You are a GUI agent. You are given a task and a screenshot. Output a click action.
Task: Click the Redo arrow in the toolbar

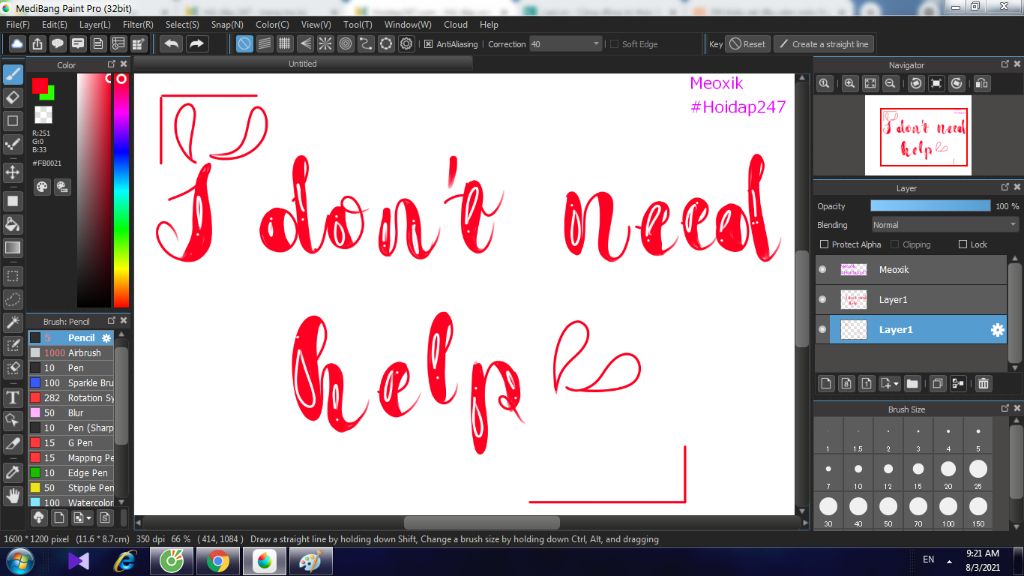coord(196,44)
